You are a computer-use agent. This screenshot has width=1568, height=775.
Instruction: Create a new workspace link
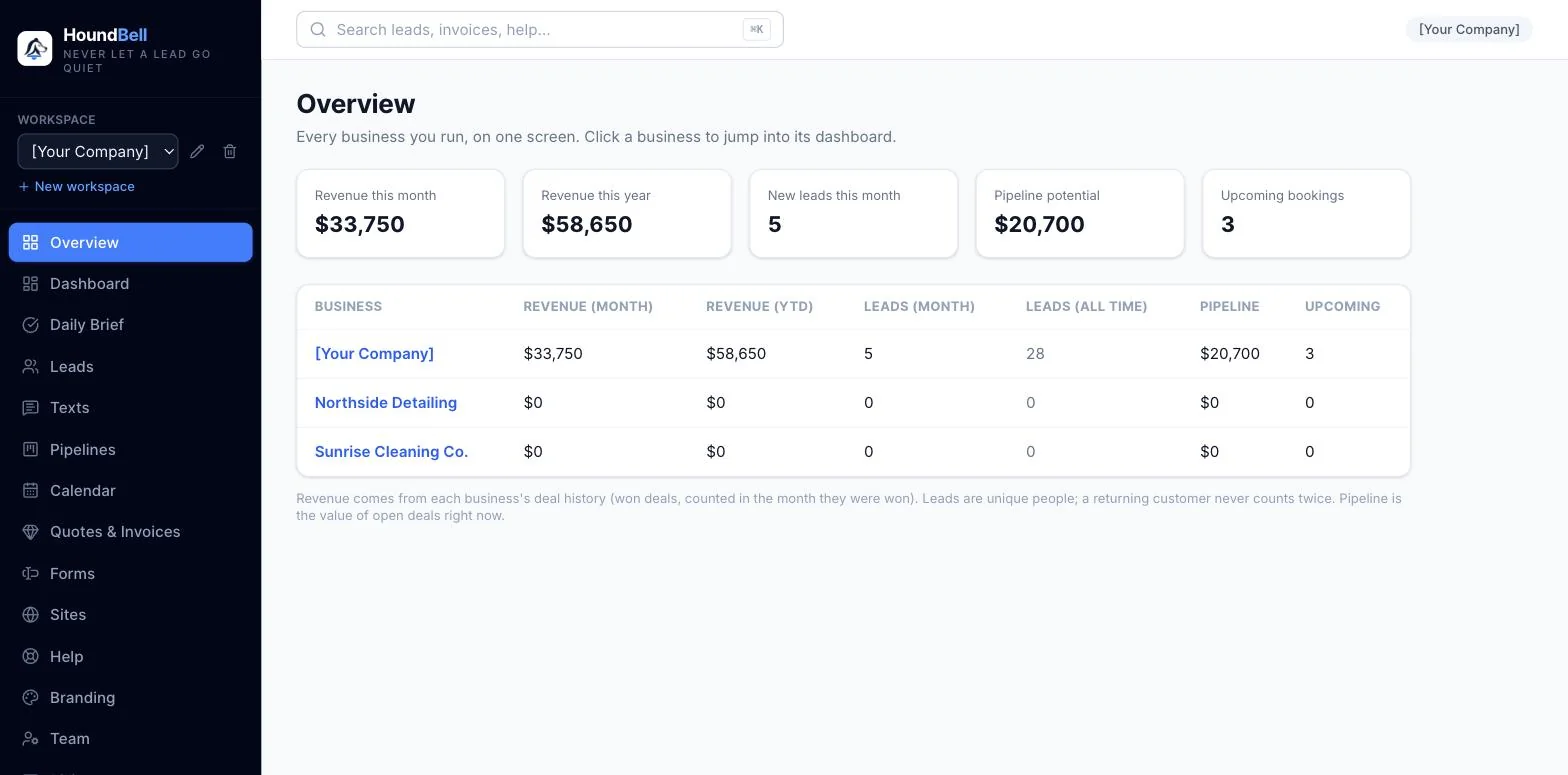click(x=77, y=186)
